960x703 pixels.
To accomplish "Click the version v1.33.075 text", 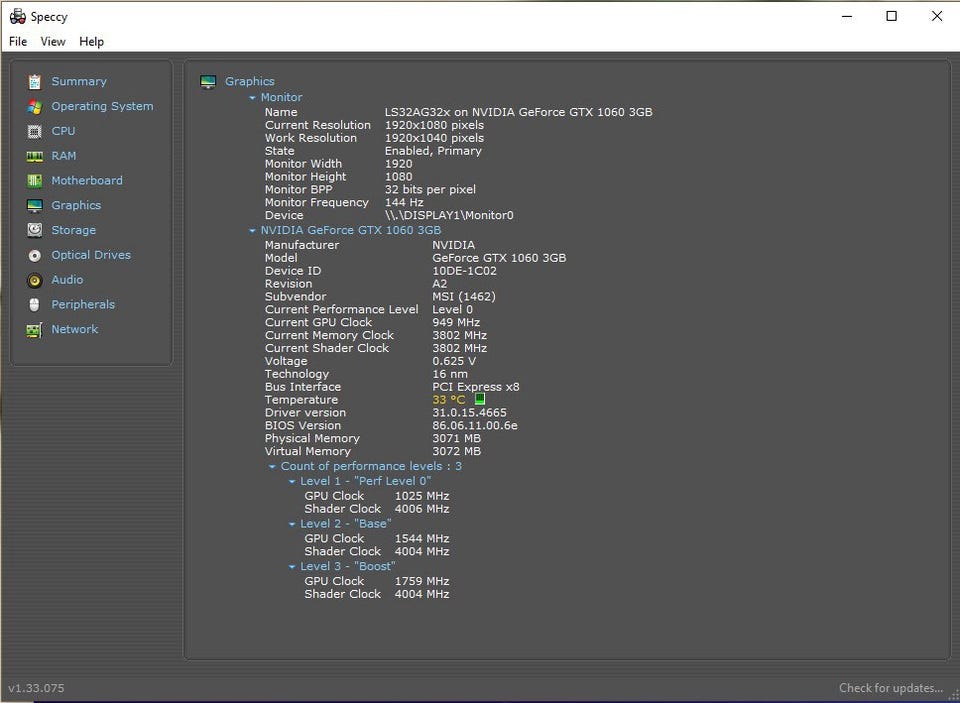I will tap(36, 688).
